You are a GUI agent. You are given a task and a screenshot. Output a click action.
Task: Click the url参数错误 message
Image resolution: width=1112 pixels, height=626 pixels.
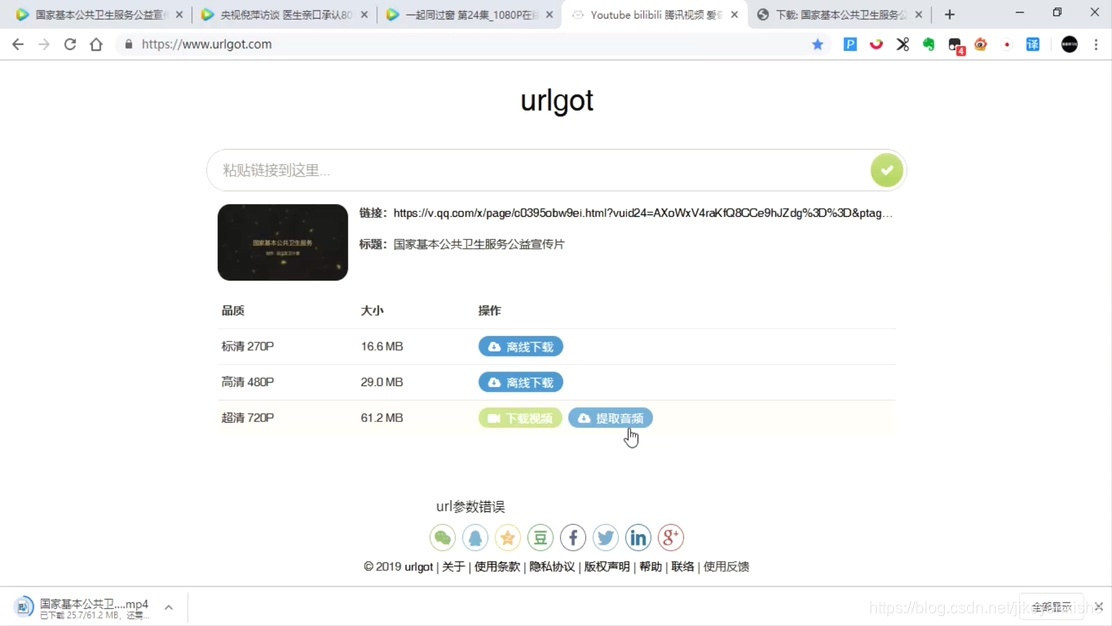click(x=470, y=506)
